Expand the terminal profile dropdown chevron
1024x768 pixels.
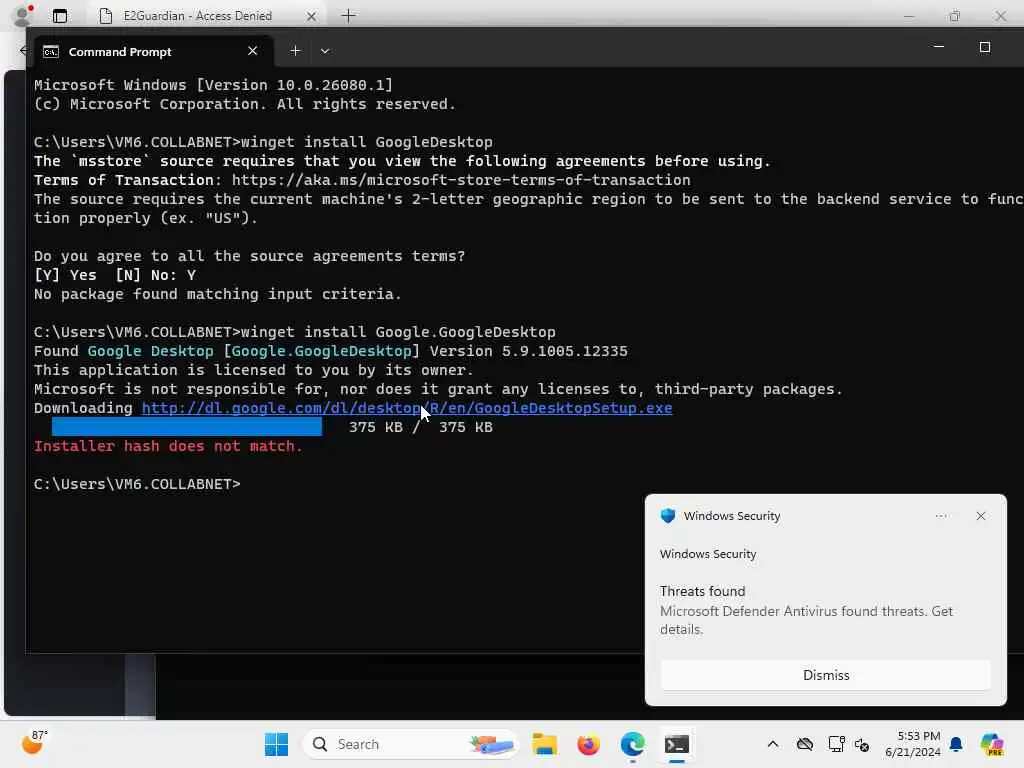325,51
